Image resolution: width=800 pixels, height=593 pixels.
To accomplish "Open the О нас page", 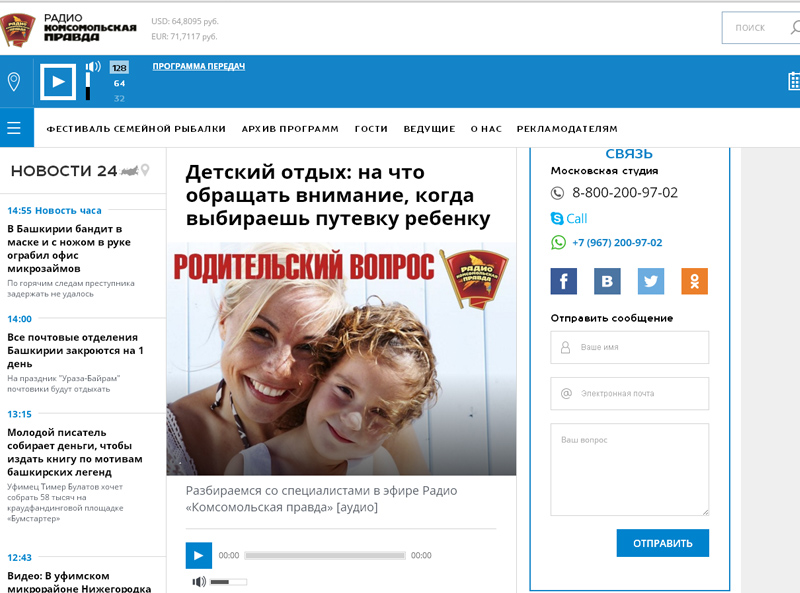I will pyautogui.click(x=486, y=129).
